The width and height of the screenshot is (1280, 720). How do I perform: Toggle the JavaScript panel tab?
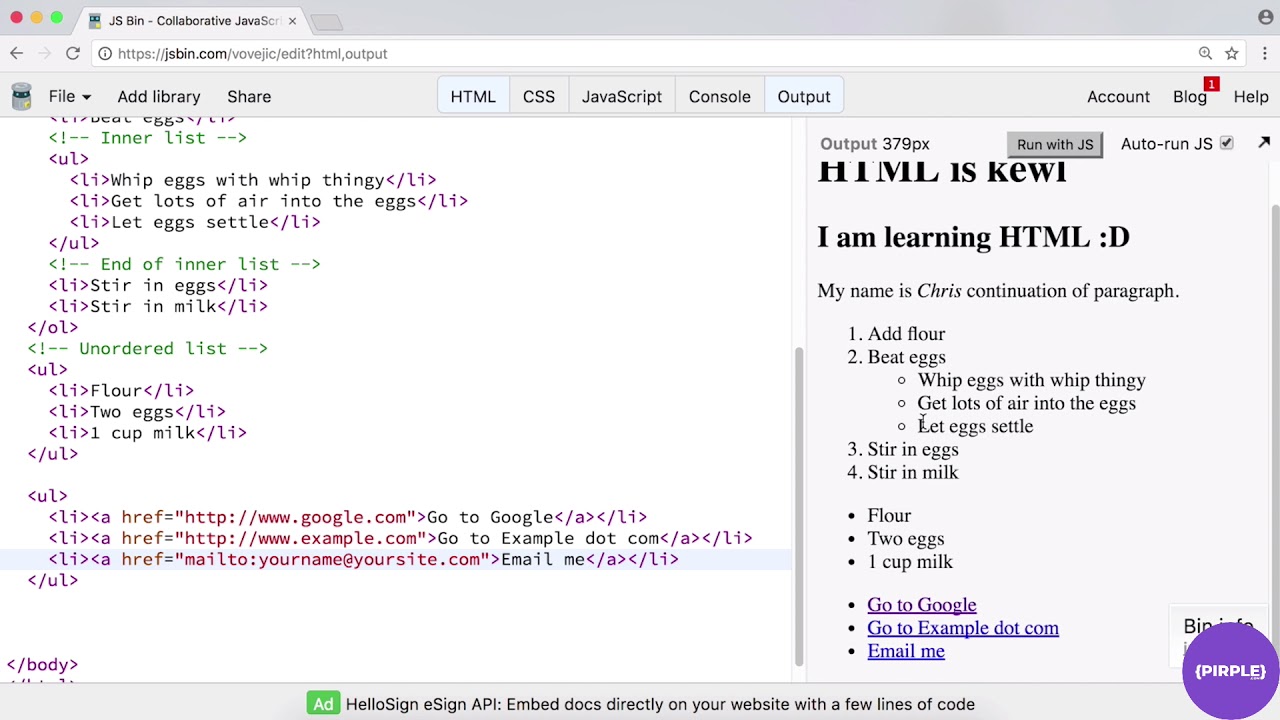tap(622, 96)
